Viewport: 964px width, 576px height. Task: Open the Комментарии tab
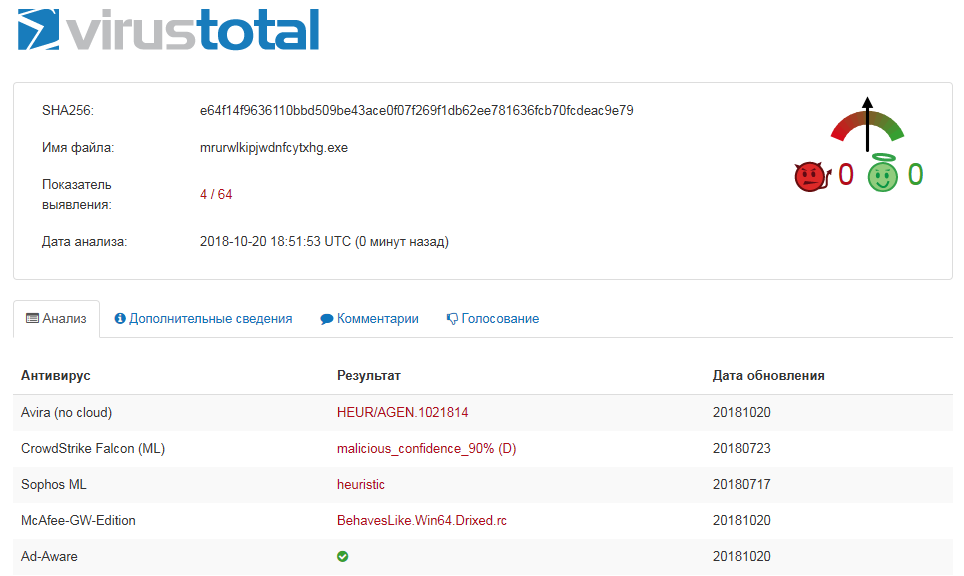[369, 318]
